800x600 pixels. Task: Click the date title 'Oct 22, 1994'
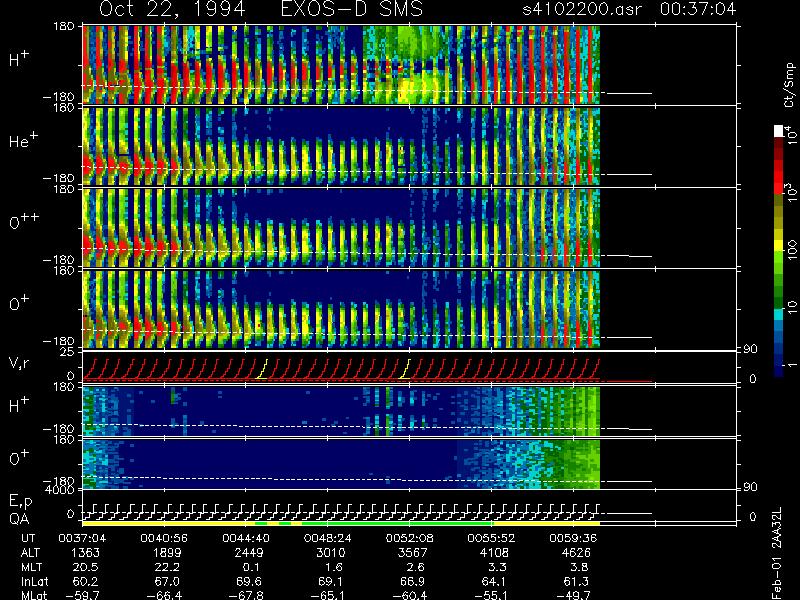coord(172,9)
